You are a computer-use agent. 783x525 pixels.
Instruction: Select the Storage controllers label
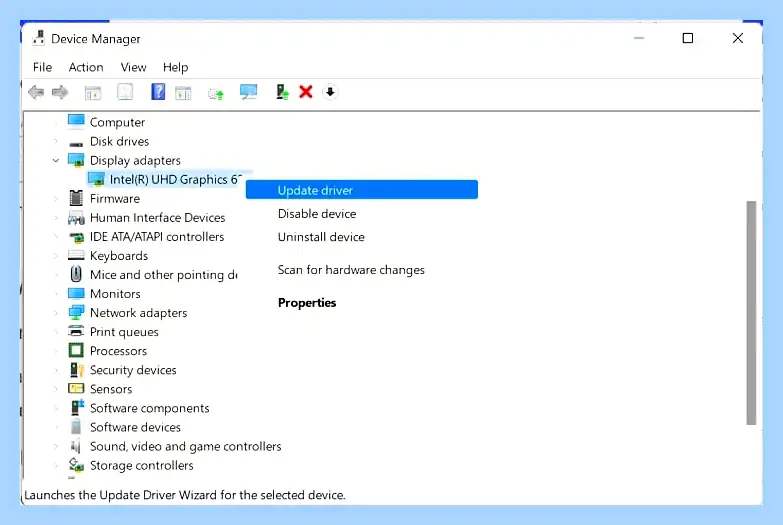[141, 465]
